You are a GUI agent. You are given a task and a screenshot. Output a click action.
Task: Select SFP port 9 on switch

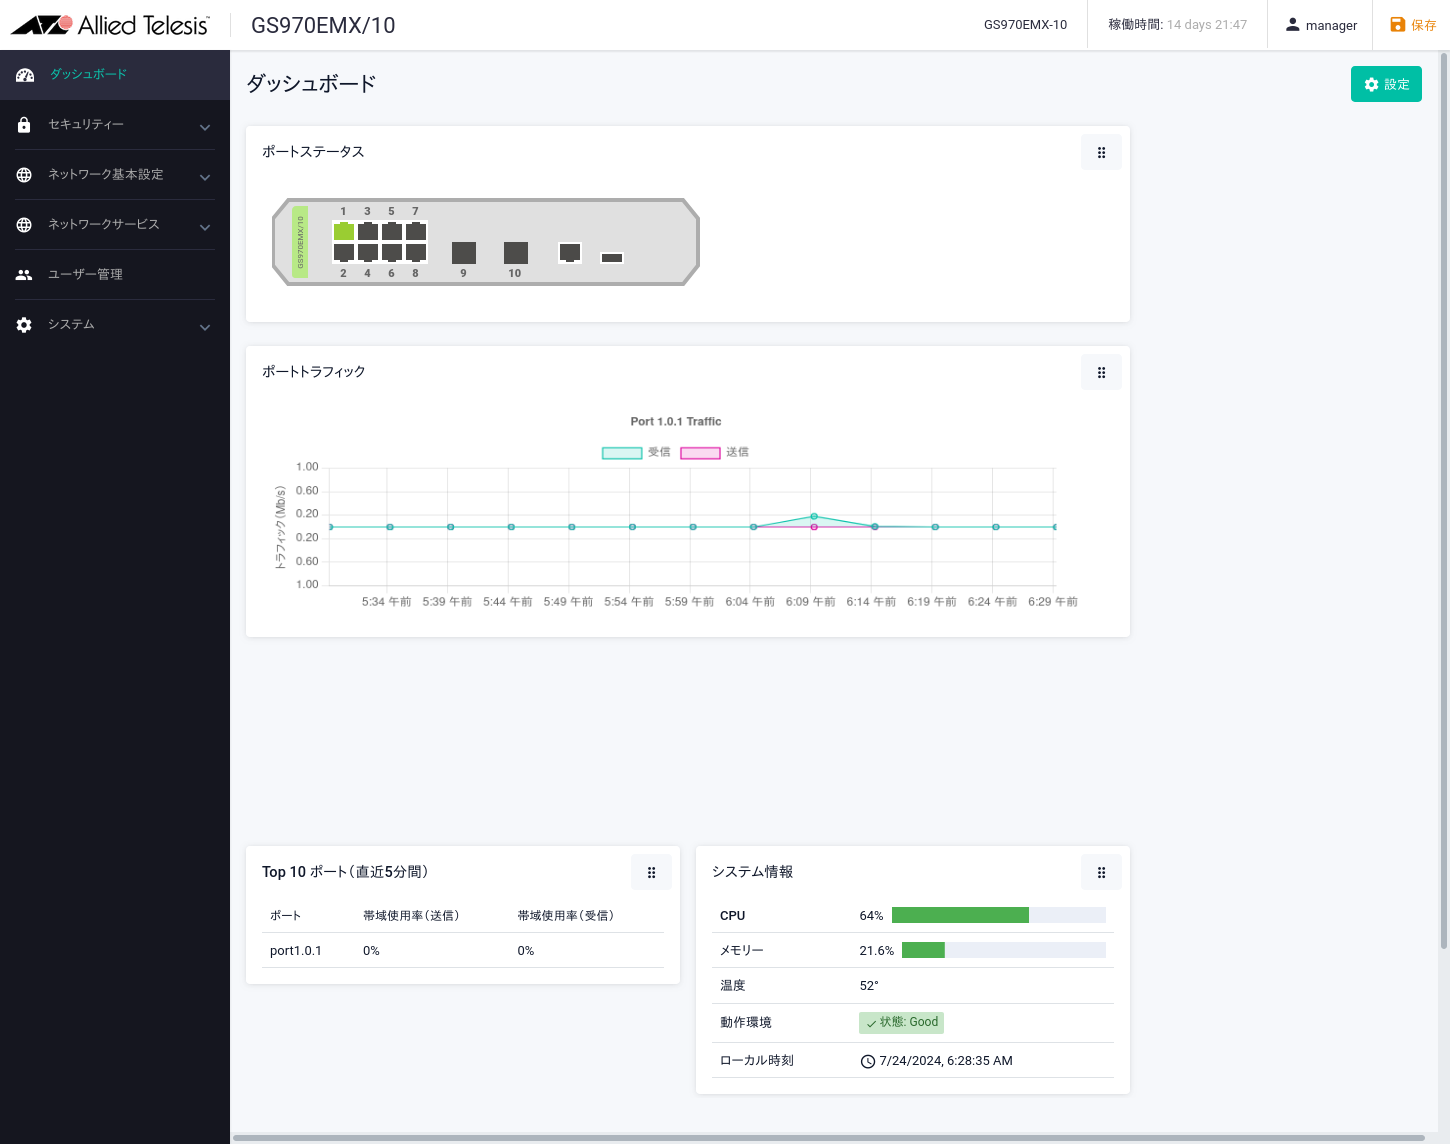point(464,252)
